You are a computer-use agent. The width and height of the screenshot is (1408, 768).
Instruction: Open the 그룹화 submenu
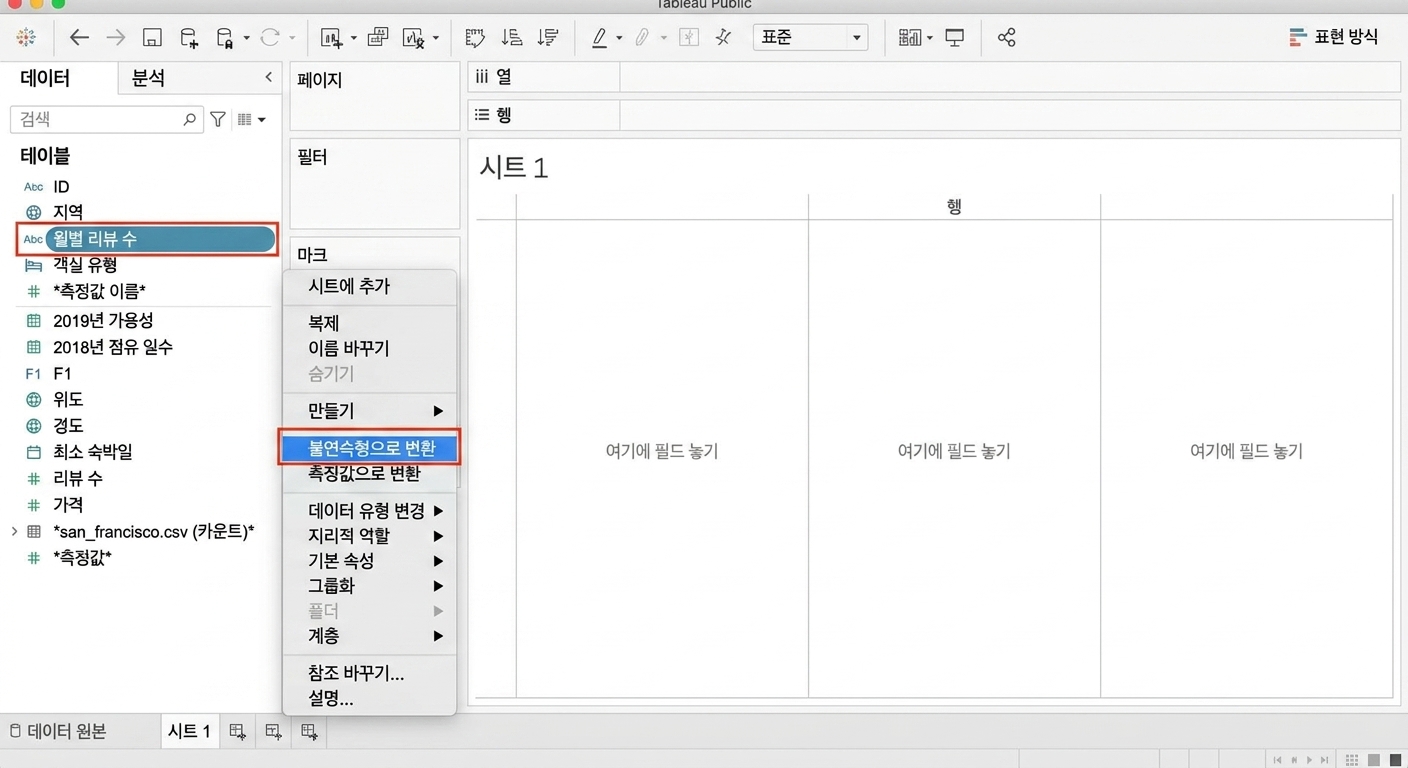pos(370,585)
